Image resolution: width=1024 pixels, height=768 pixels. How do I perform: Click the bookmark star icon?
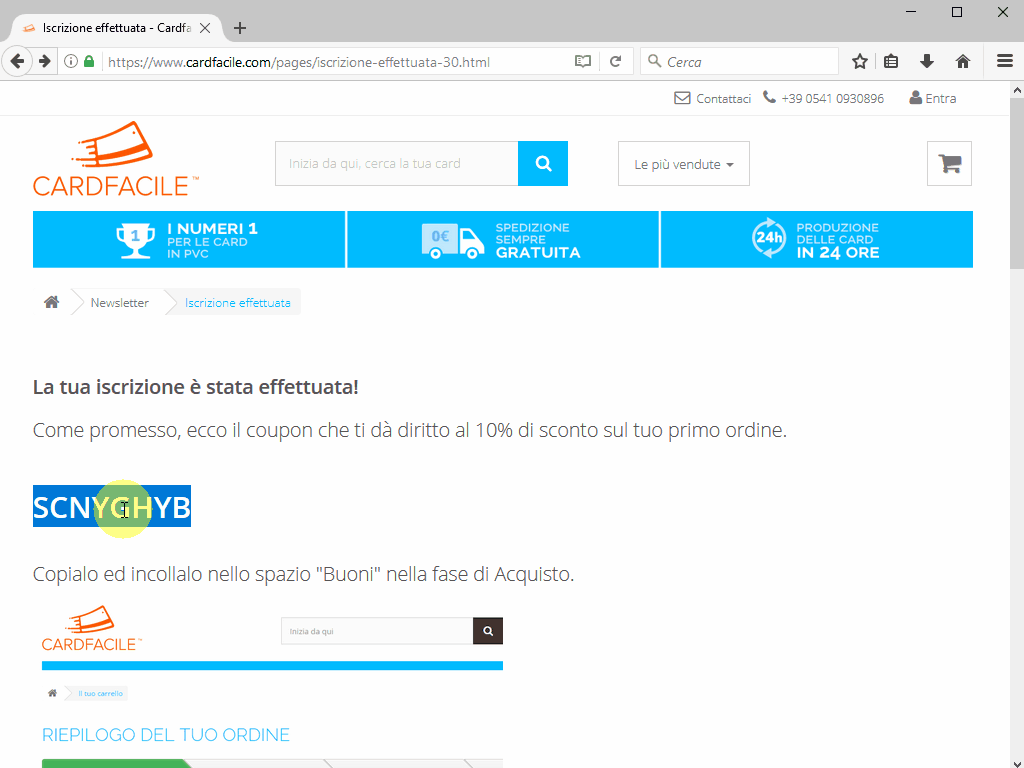859,62
